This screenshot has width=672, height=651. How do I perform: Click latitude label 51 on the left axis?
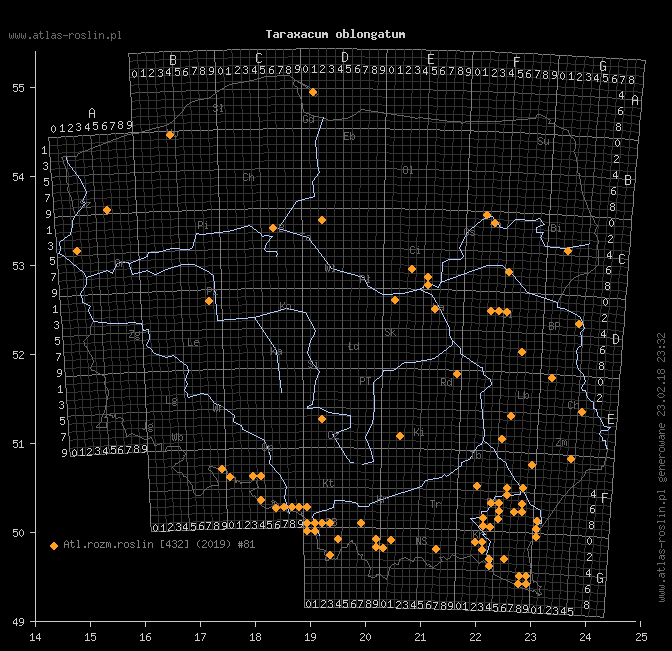[x=18, y=444]
